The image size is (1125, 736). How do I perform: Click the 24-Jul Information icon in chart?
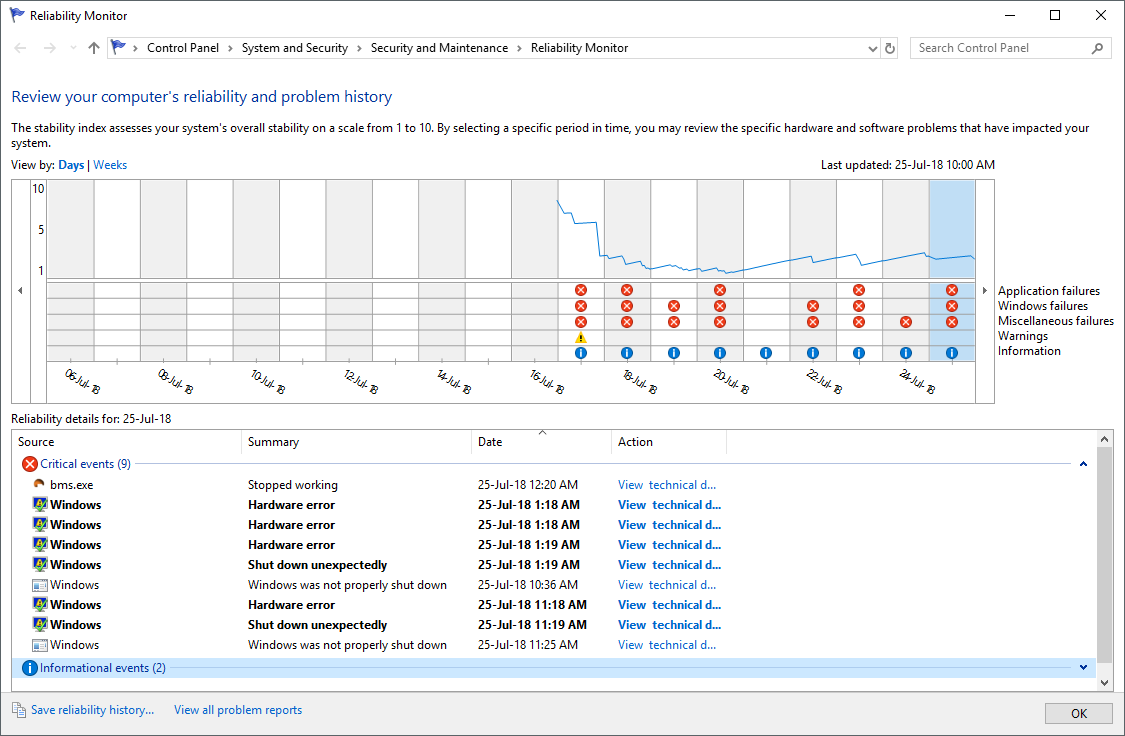(x=906, y=353)
